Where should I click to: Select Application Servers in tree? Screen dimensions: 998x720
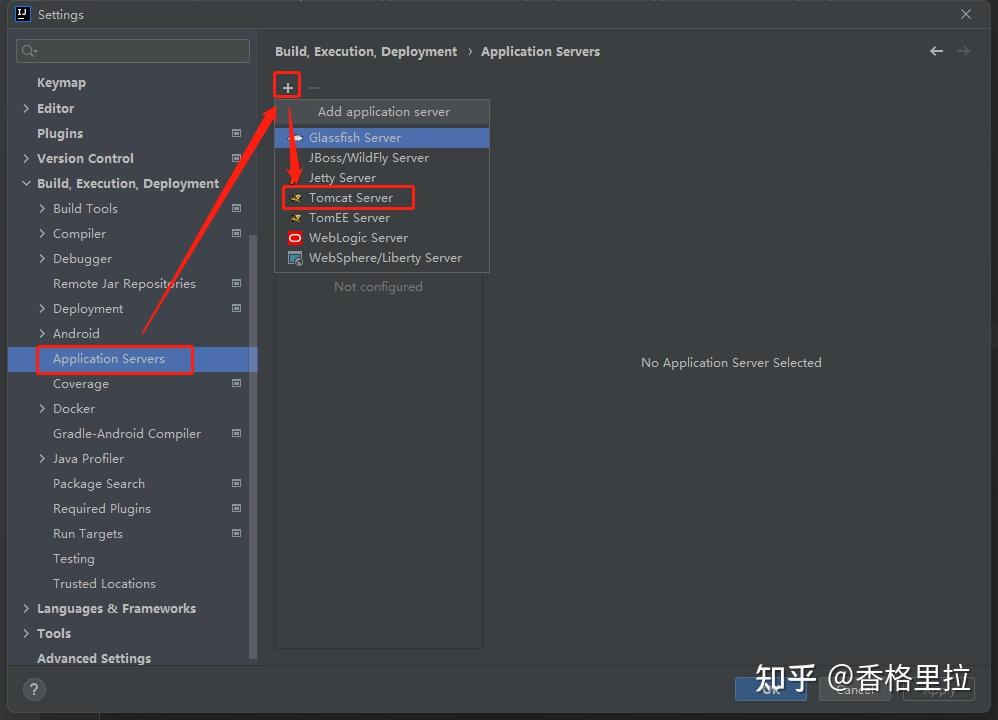pyautogui.click(x=132, y=358)
